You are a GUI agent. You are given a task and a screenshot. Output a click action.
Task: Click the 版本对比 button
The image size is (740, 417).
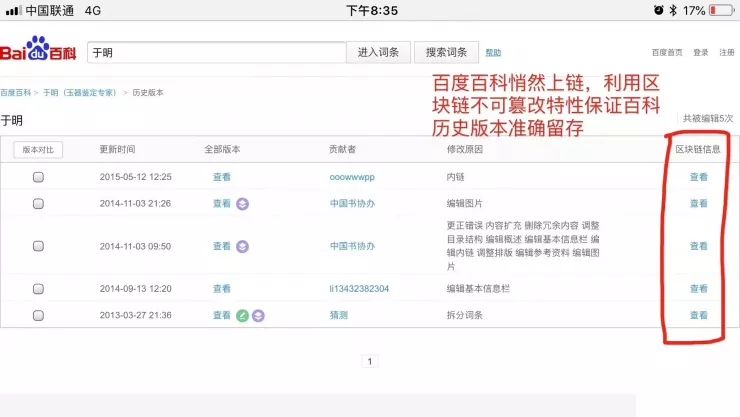click(38, 150)
